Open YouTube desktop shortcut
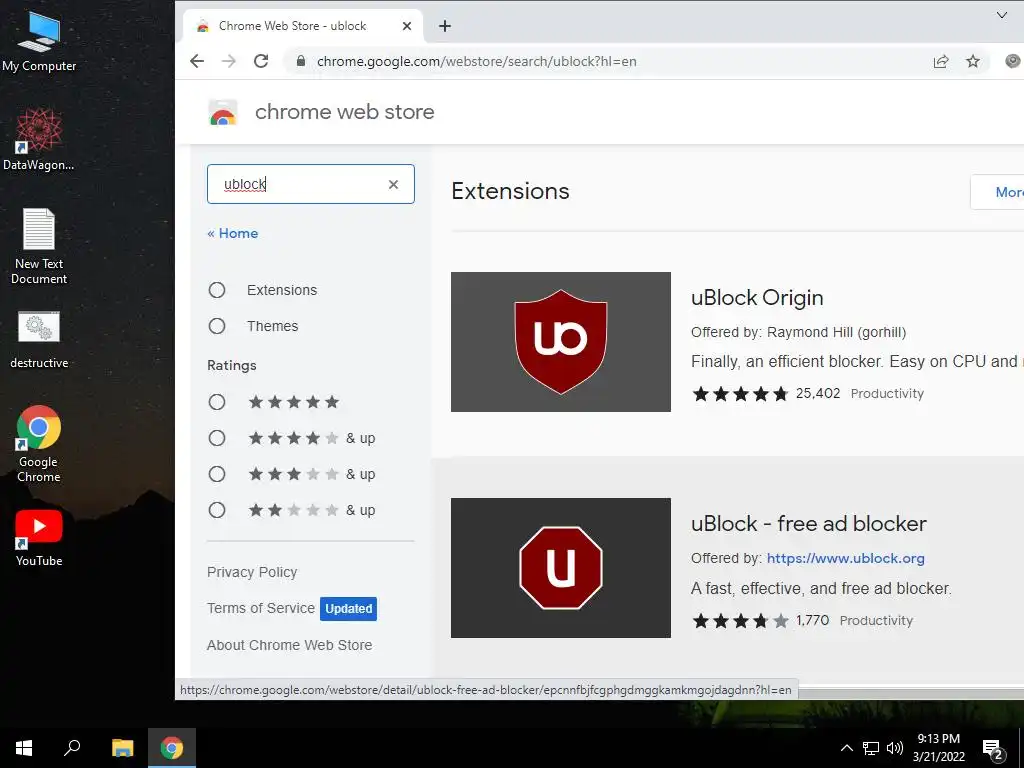Image resolution: width=1024 pixels, height=768 pixels. pyautogui.click(x=39, y=538)
